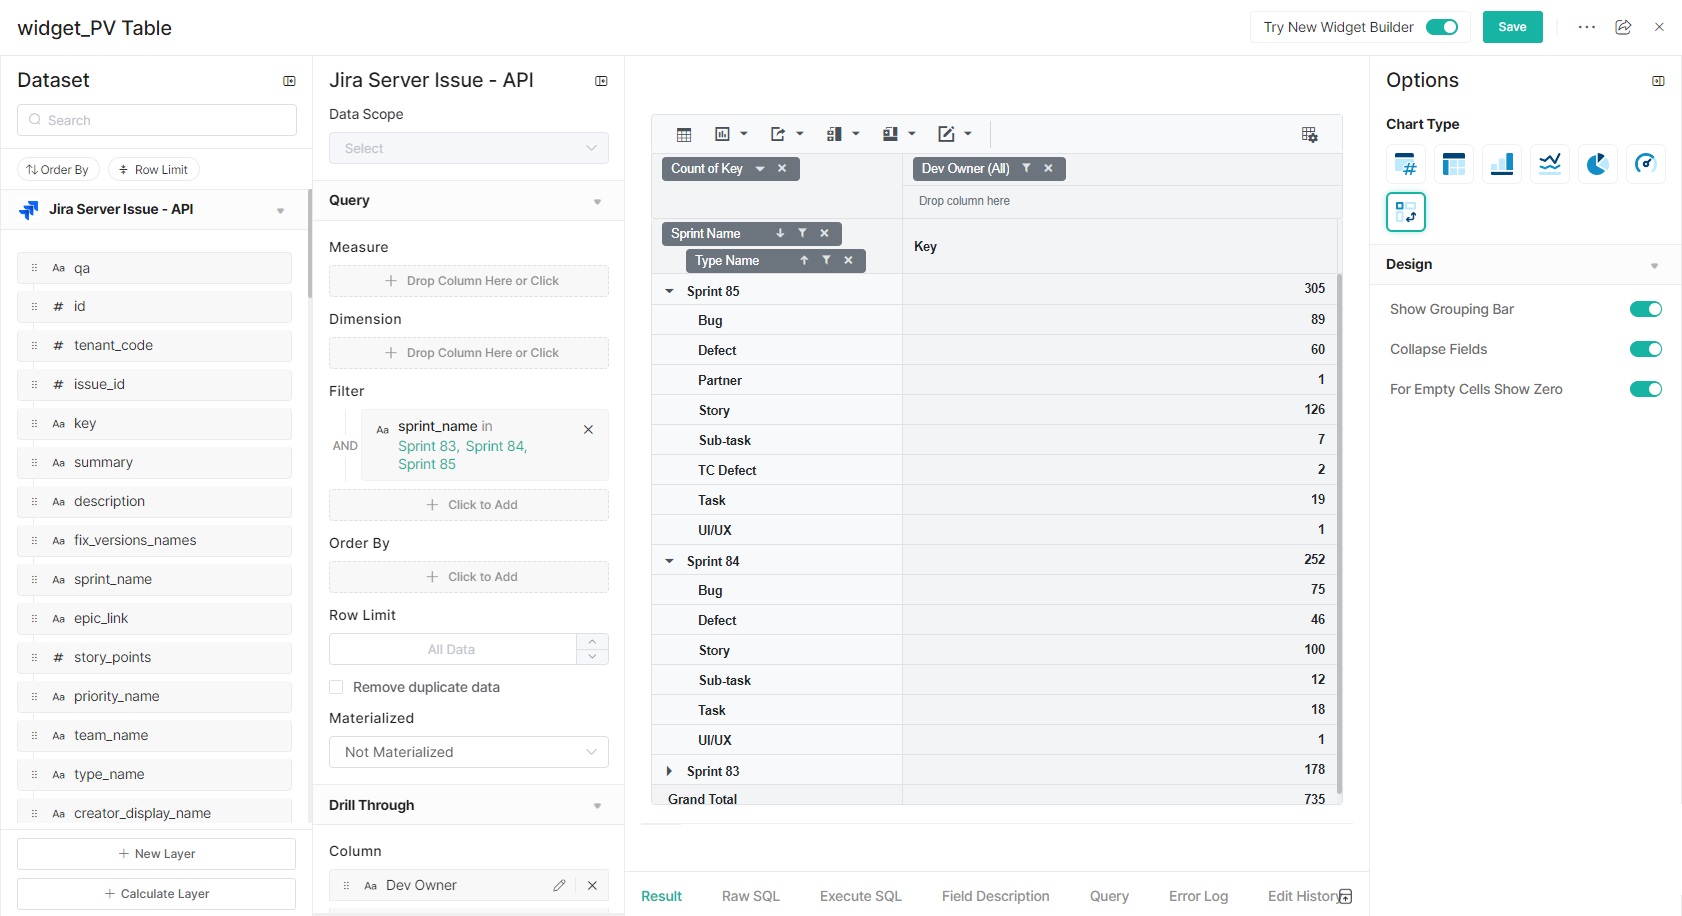This screenshot has height=916, width=1682.
Task: Click the filter icon on Sprint Name
Action: click(802, 233)
